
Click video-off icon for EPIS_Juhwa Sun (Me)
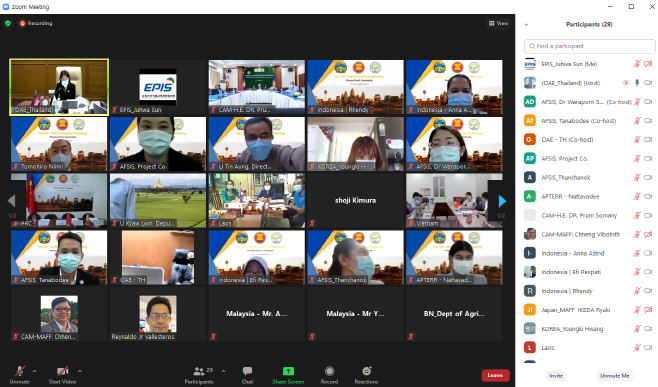coord(648,64)
